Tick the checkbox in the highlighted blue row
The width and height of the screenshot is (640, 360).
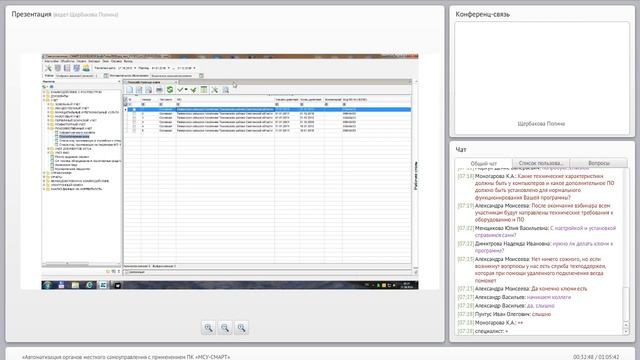pos(134,109)
